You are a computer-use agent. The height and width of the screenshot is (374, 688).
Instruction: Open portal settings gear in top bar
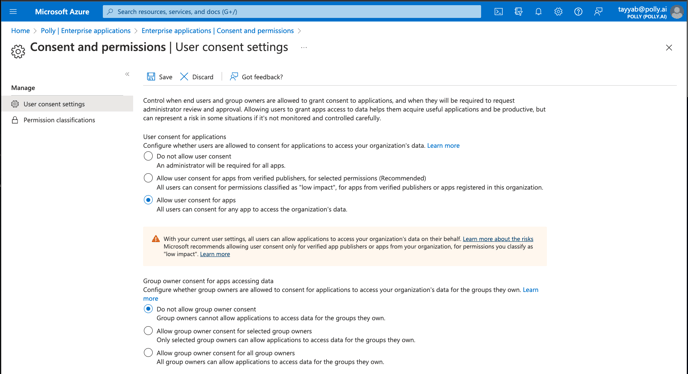[x=558, y=12]
